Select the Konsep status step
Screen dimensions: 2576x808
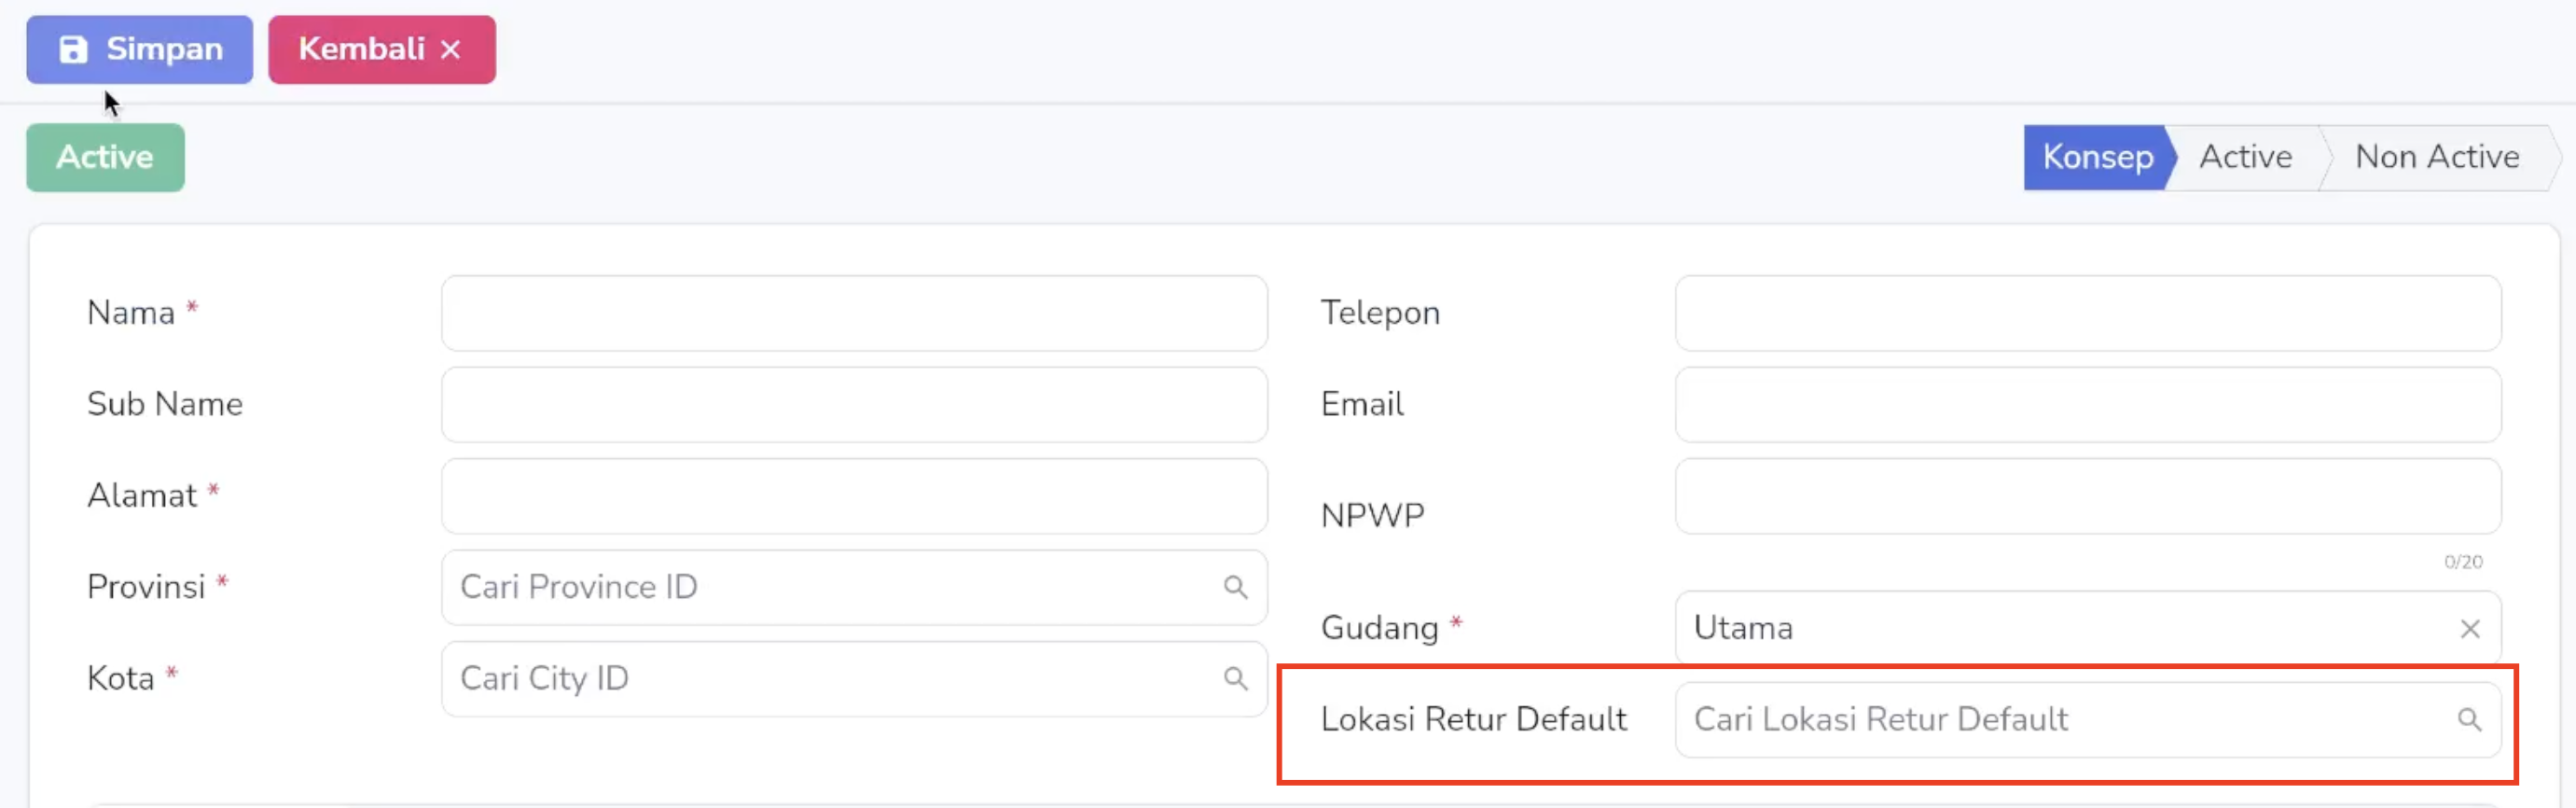point(2097,157)
